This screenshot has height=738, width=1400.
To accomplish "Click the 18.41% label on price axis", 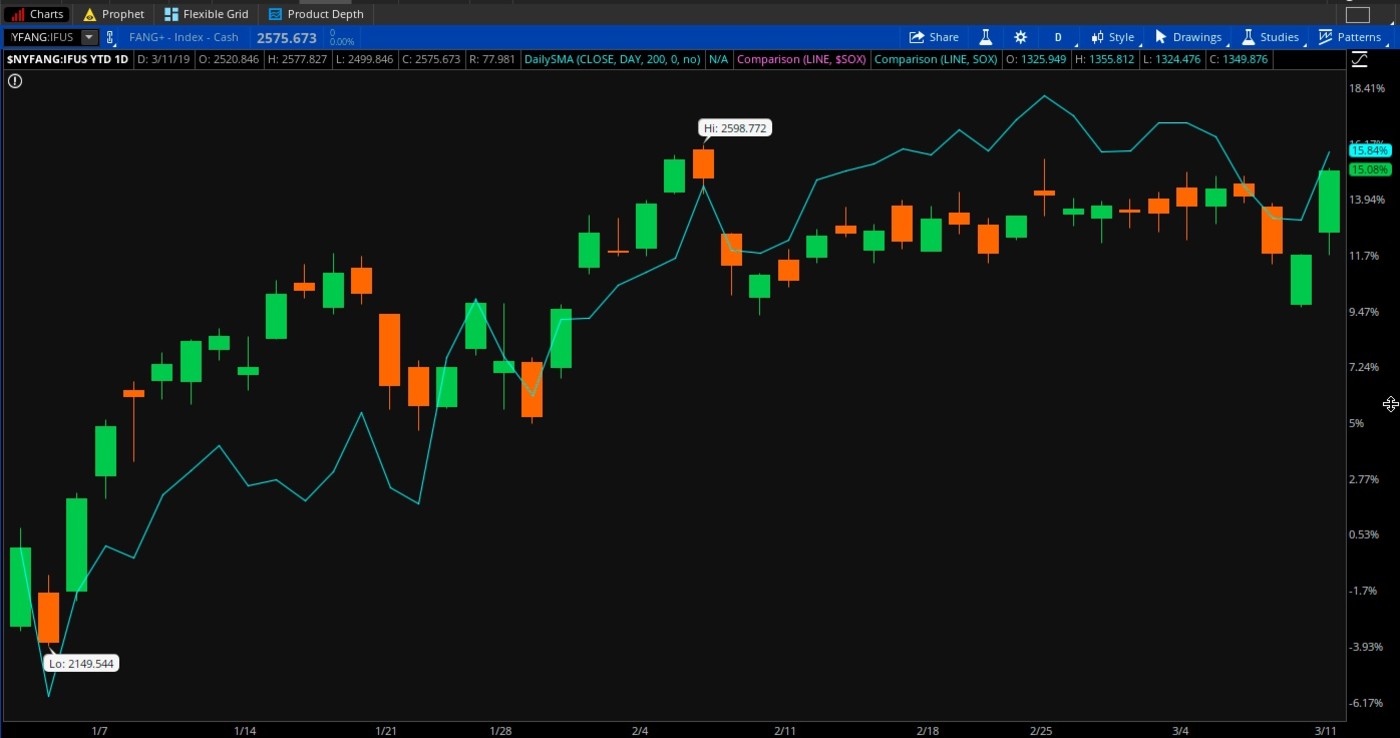I will 1367,88.
